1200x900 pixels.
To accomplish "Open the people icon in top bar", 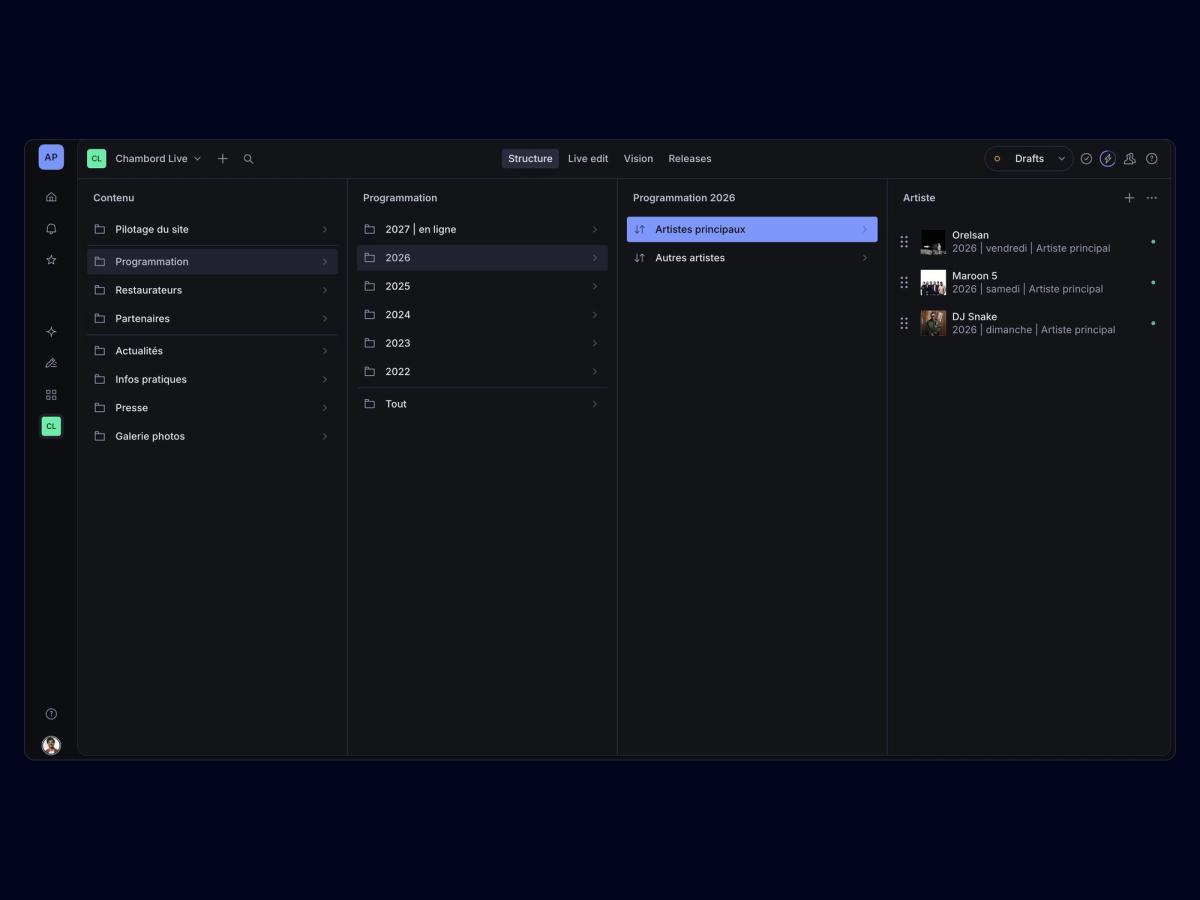I will point(1130,159).
